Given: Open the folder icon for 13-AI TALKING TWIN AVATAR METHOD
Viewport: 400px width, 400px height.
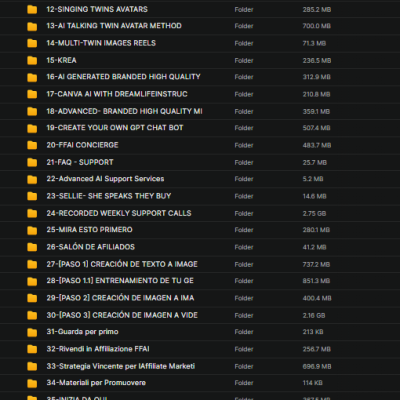Looking at the screenshot, I should coord(32,26).
